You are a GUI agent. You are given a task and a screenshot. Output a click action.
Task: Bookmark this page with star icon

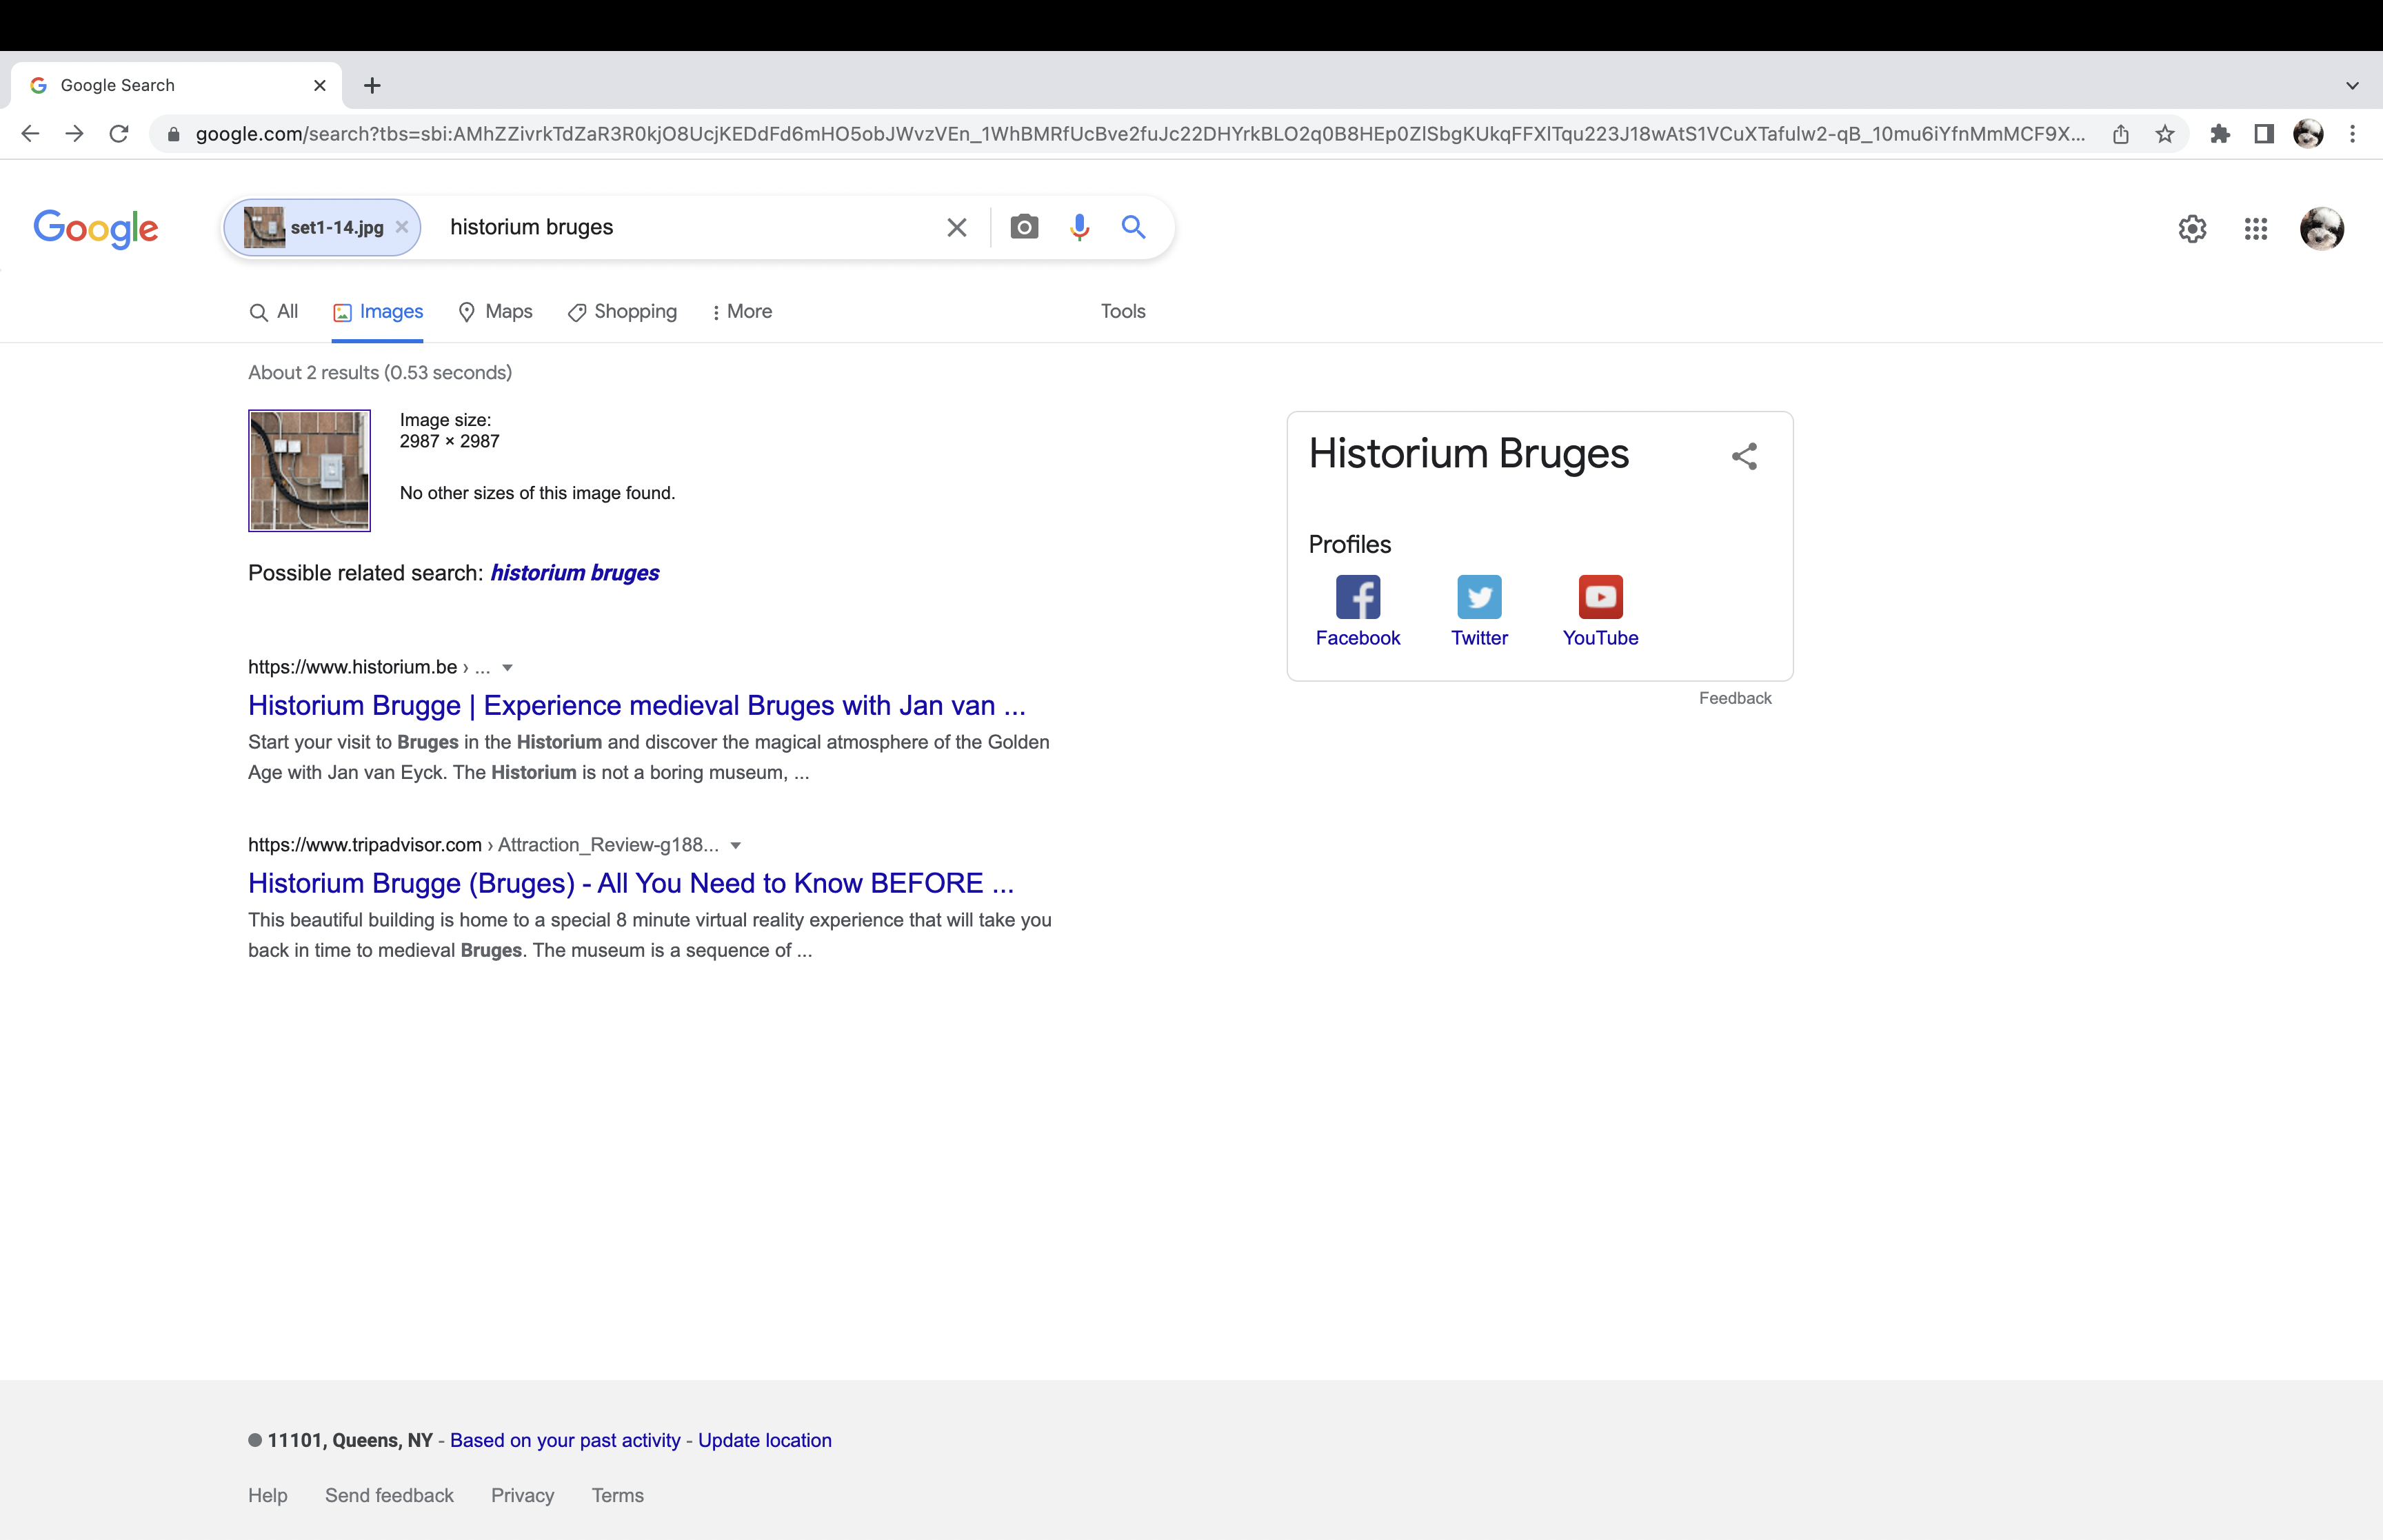pyautogui.click(x=2164, y=134)
